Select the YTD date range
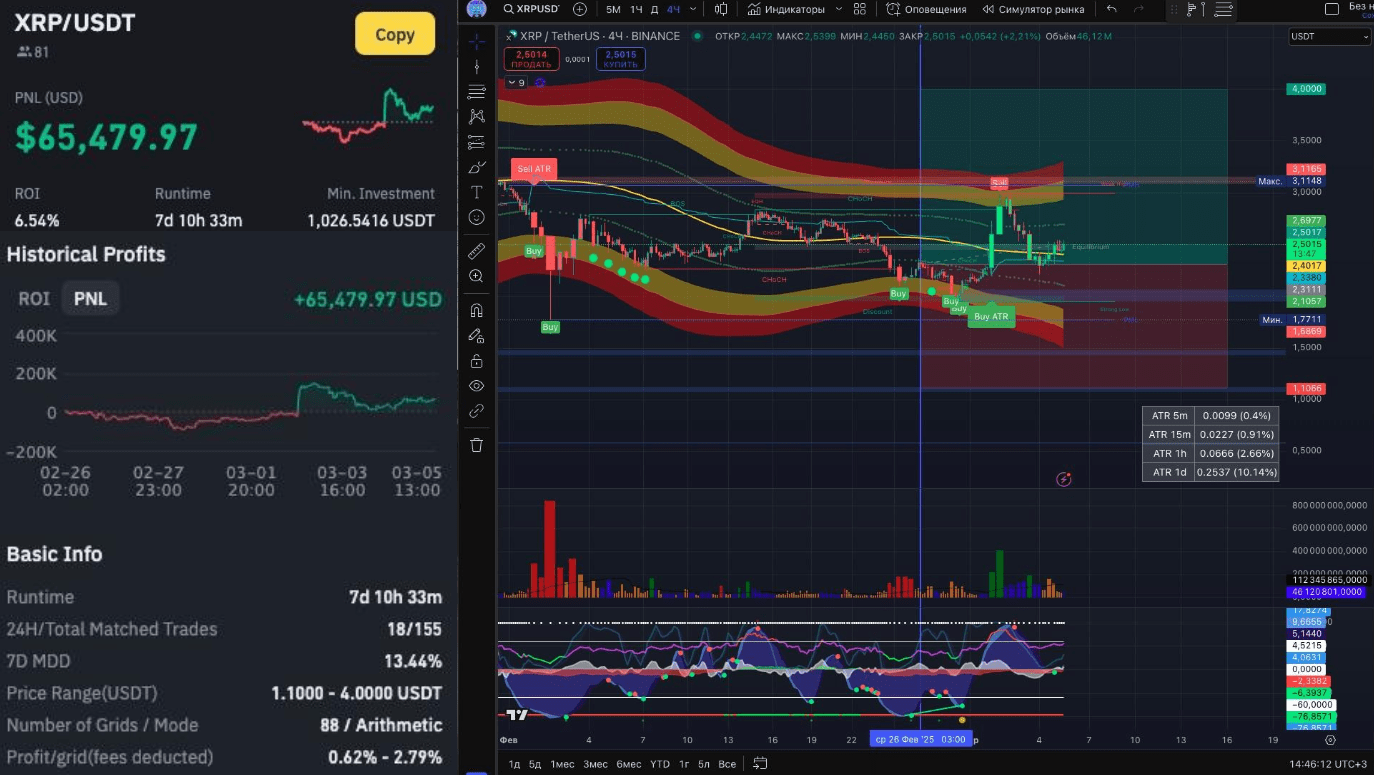 (x=660, y=764)
